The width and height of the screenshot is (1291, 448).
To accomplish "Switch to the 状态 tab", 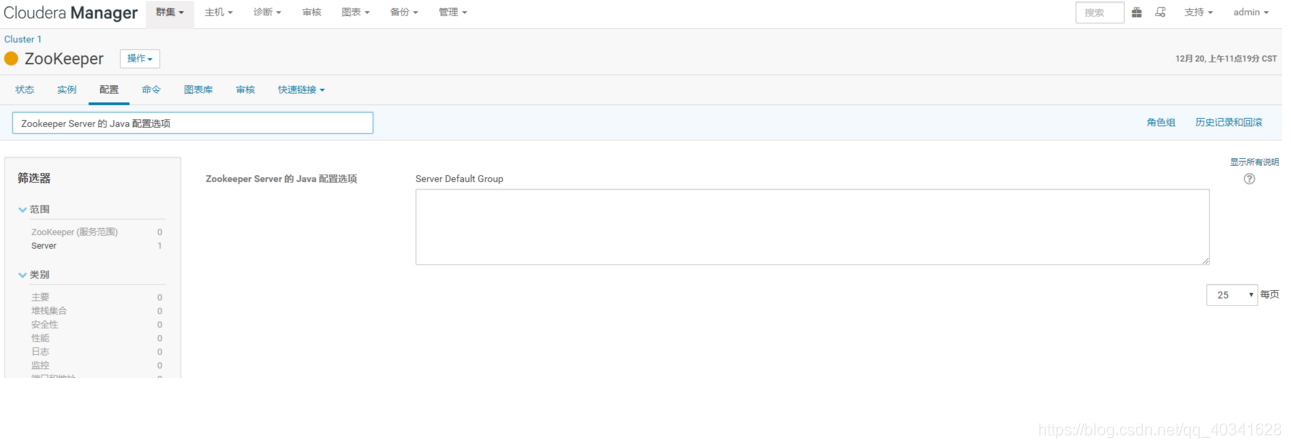I will [25, 90].
